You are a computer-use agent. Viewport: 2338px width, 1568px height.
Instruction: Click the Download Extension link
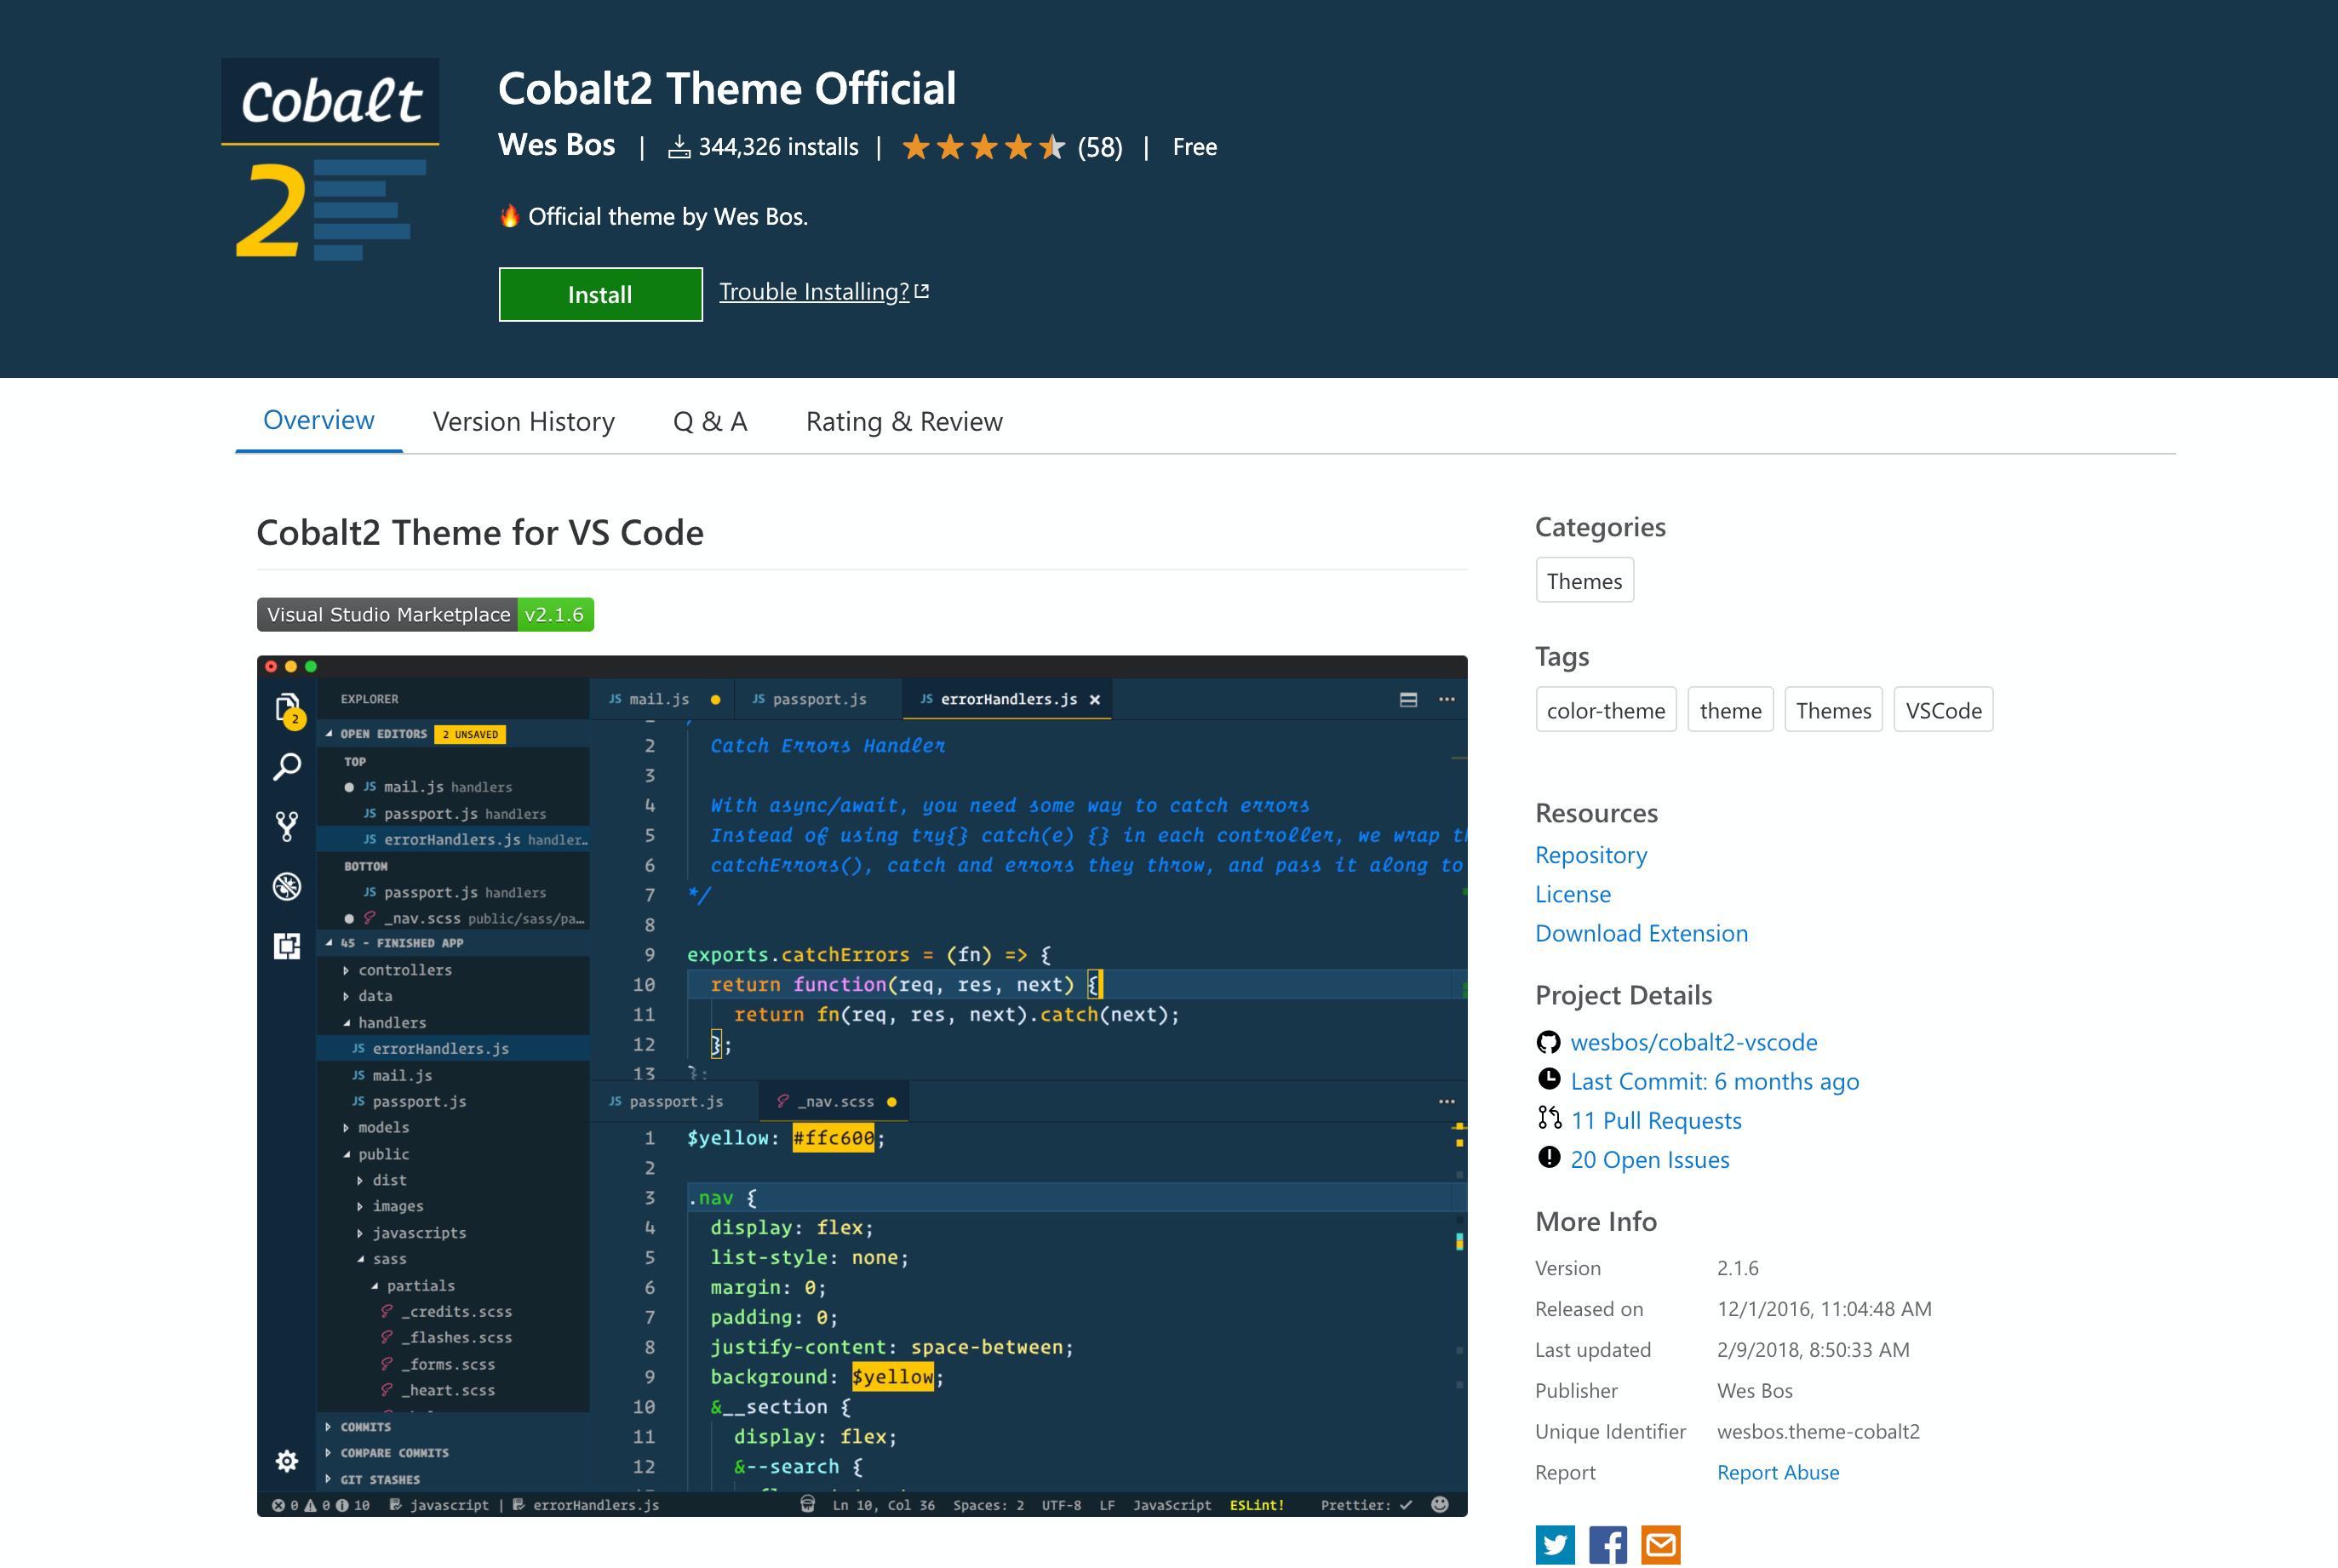point(1641,933)
